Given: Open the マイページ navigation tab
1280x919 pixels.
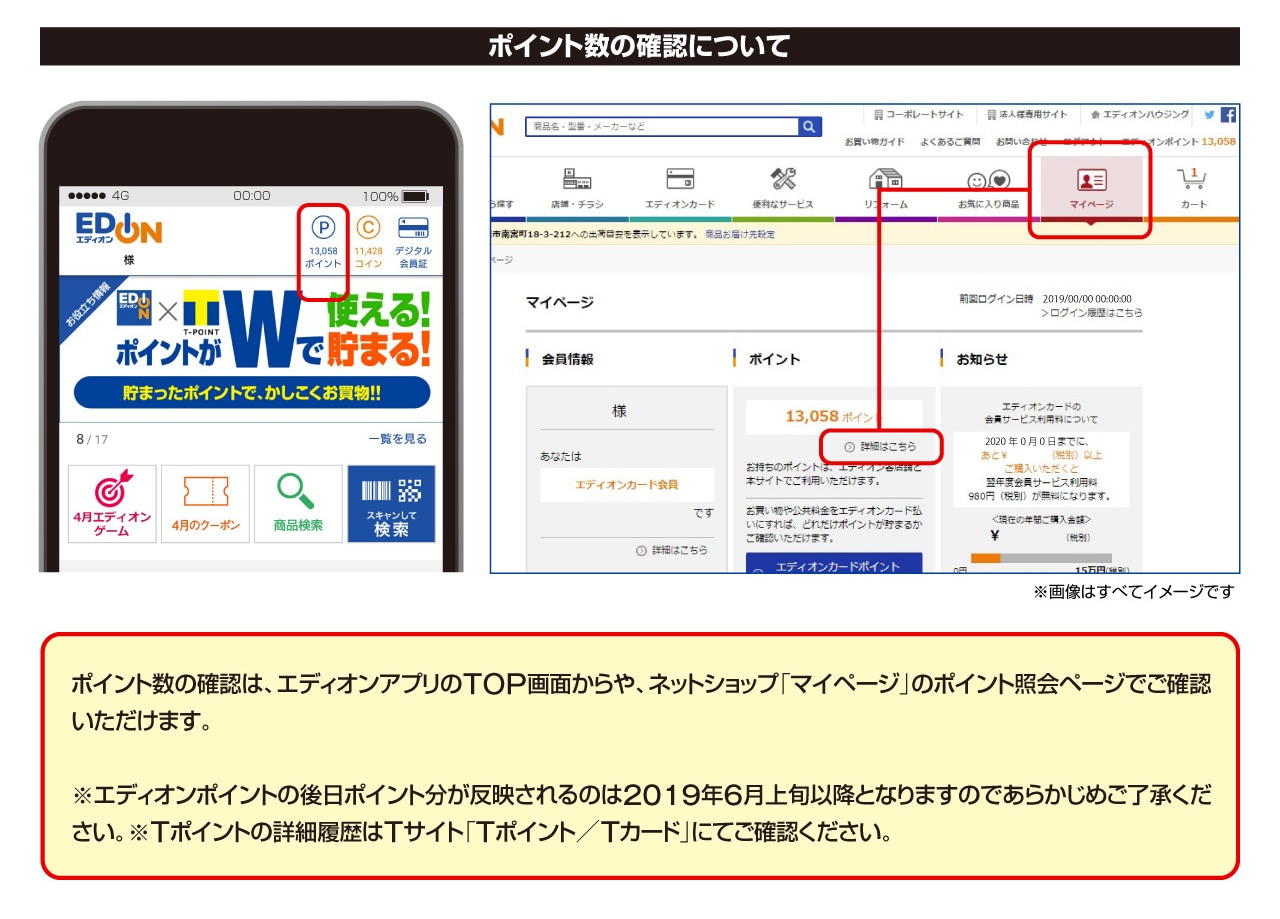Looking at the screenshot, I should pyautogui.click(x=1091, y=188).
